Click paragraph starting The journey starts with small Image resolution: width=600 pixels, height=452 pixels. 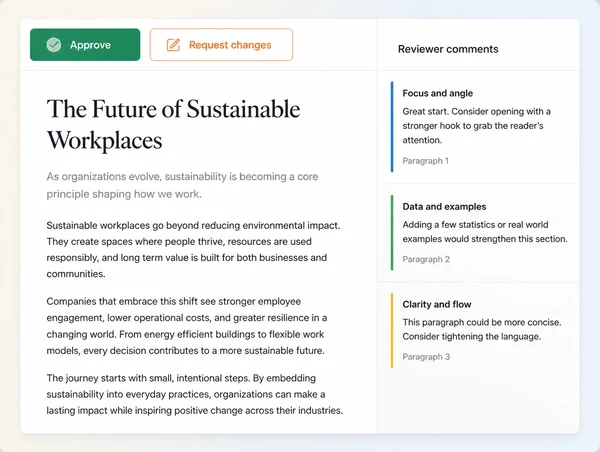(194, 394)
